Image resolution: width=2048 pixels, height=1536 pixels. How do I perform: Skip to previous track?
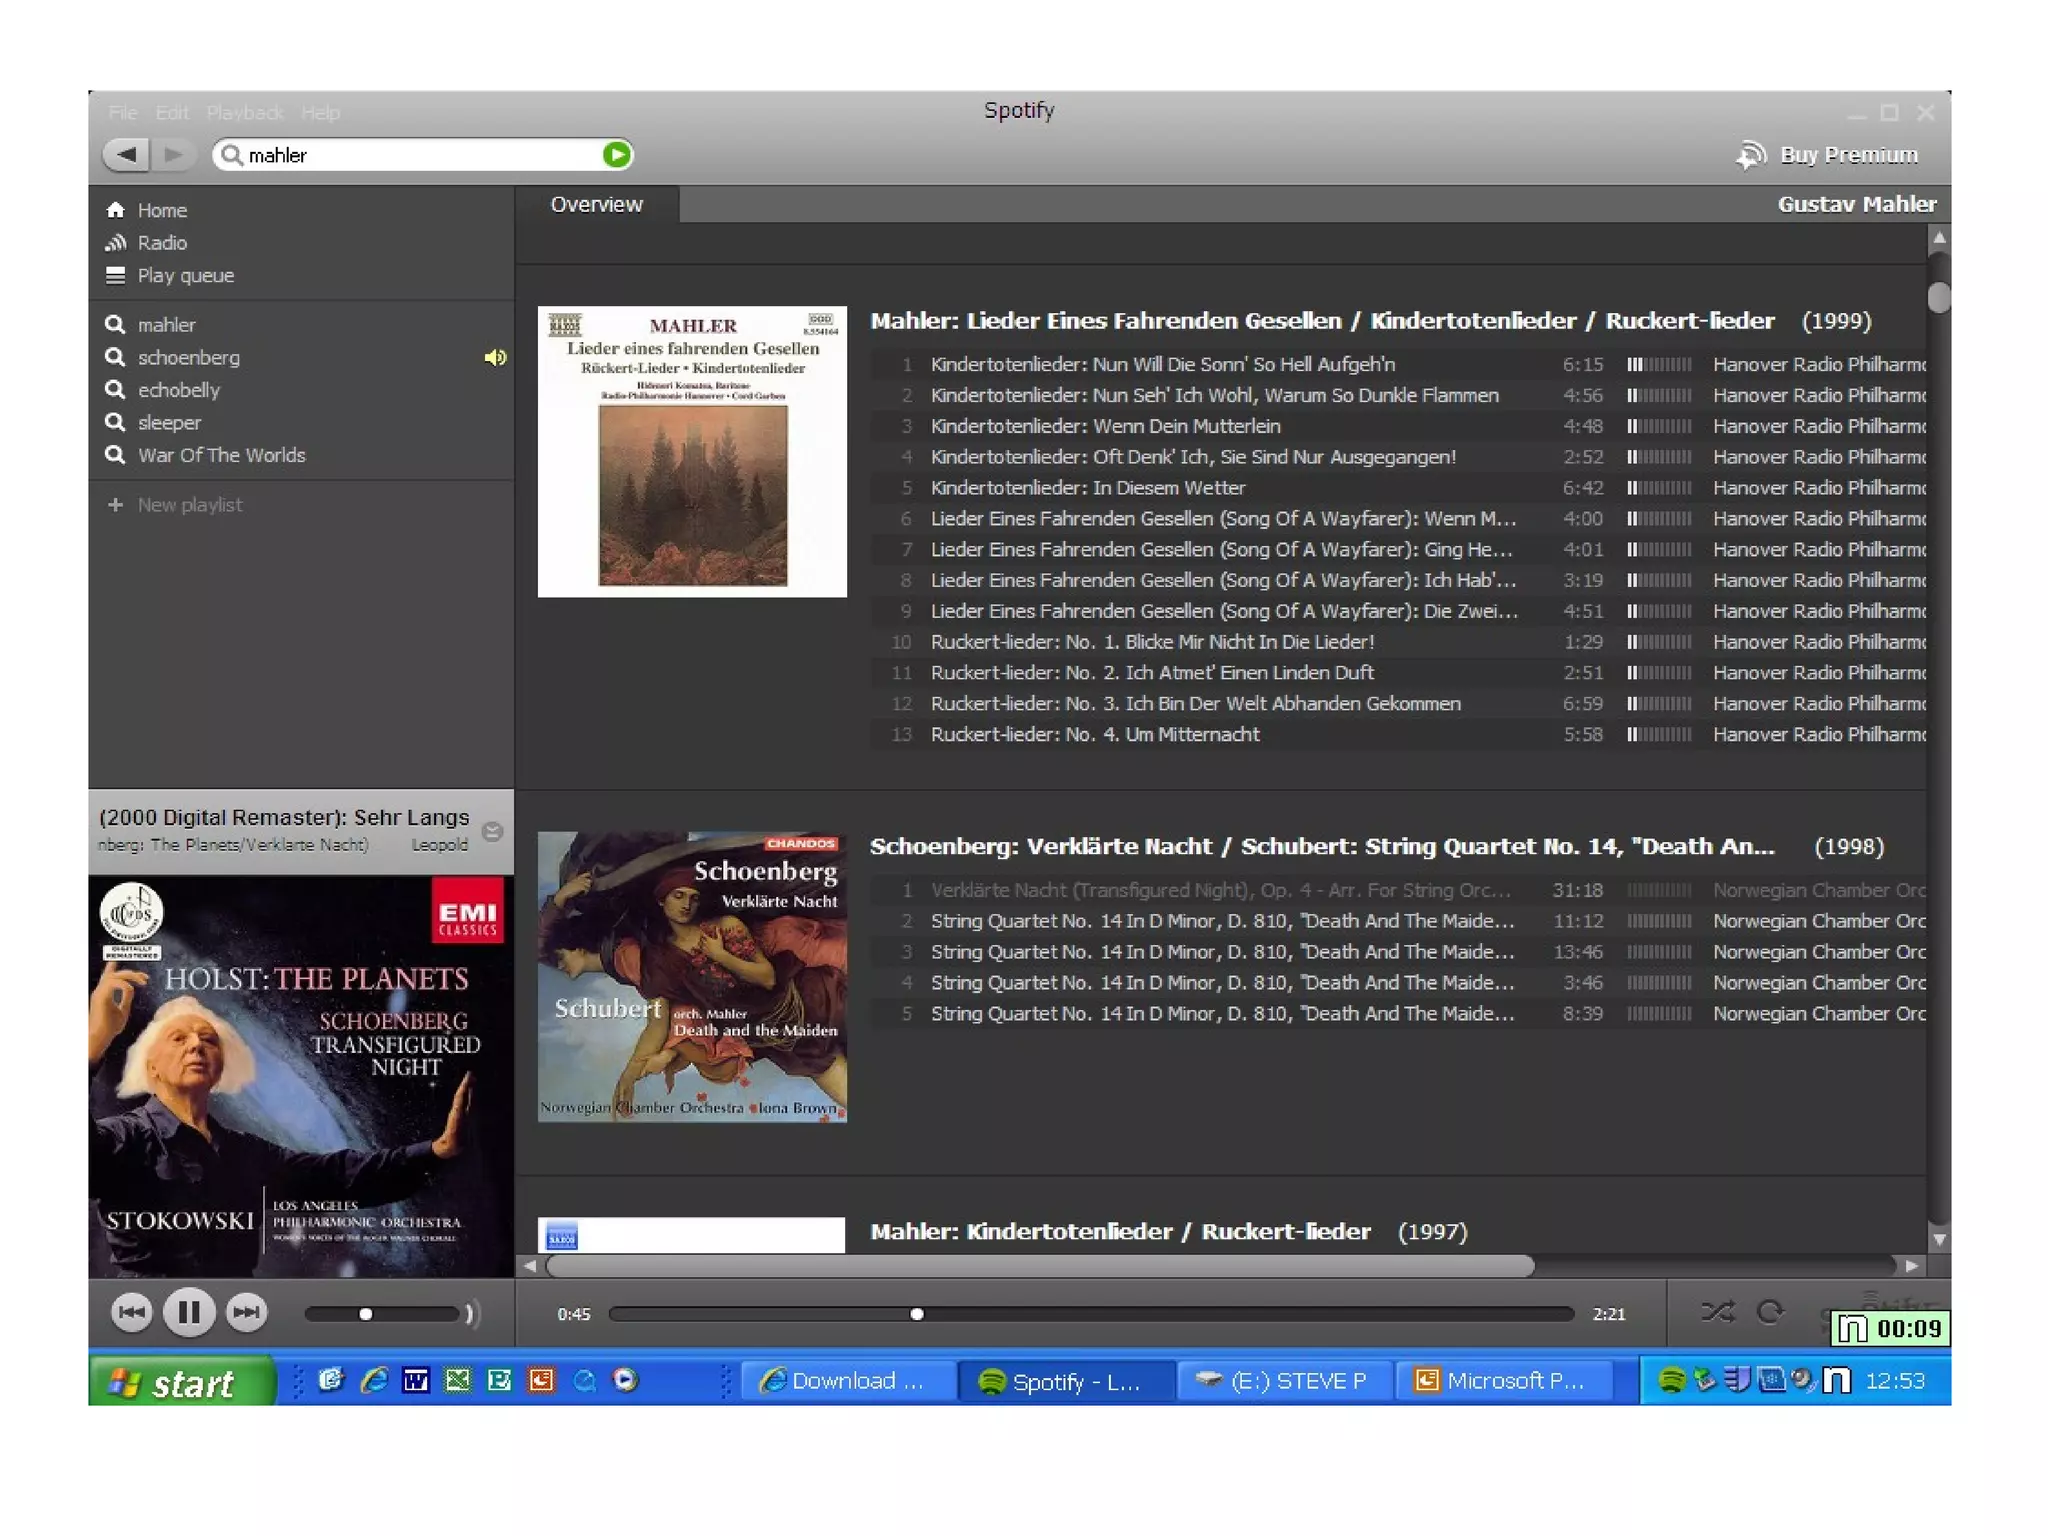[x=131, y=1312]
